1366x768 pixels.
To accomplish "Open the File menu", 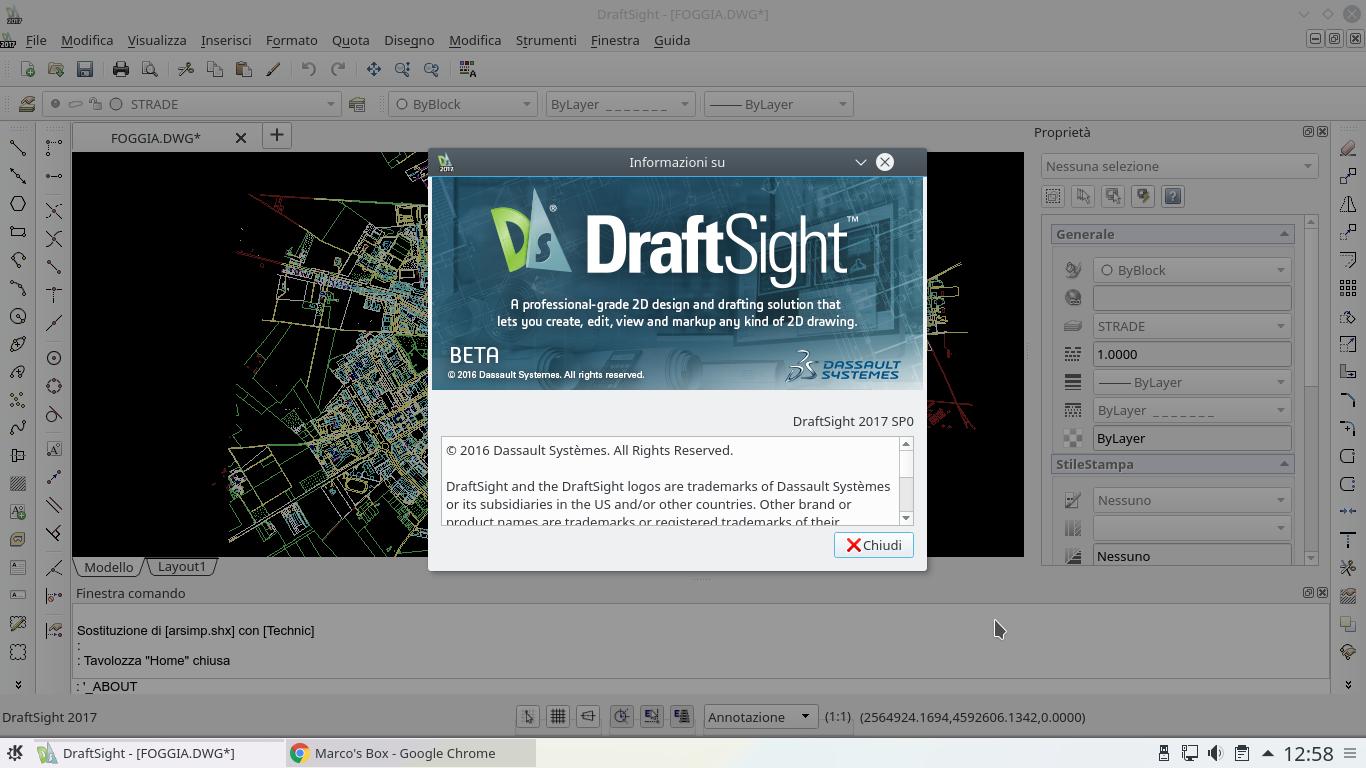I will [x=36, y=40].
